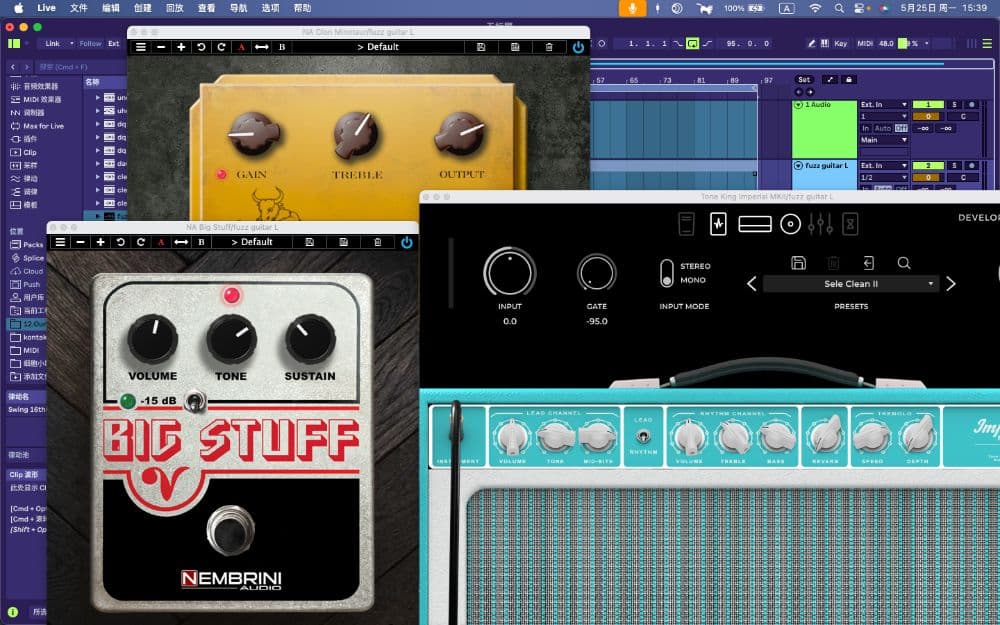Screen dimensions: 1000x625
Task: Click the trash icon in Big Stuff toolbar
Action: point(378,242)
